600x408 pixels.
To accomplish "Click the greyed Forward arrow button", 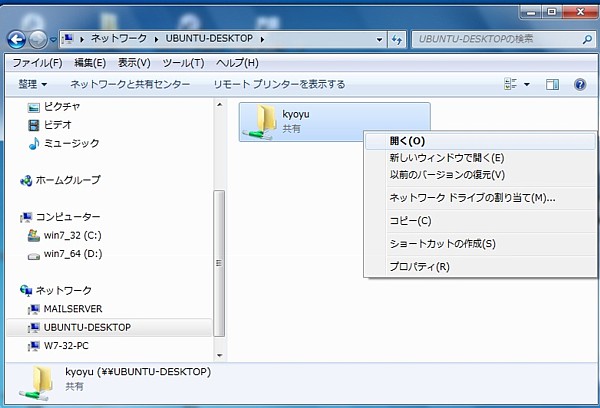I will (x=38, y=39).
